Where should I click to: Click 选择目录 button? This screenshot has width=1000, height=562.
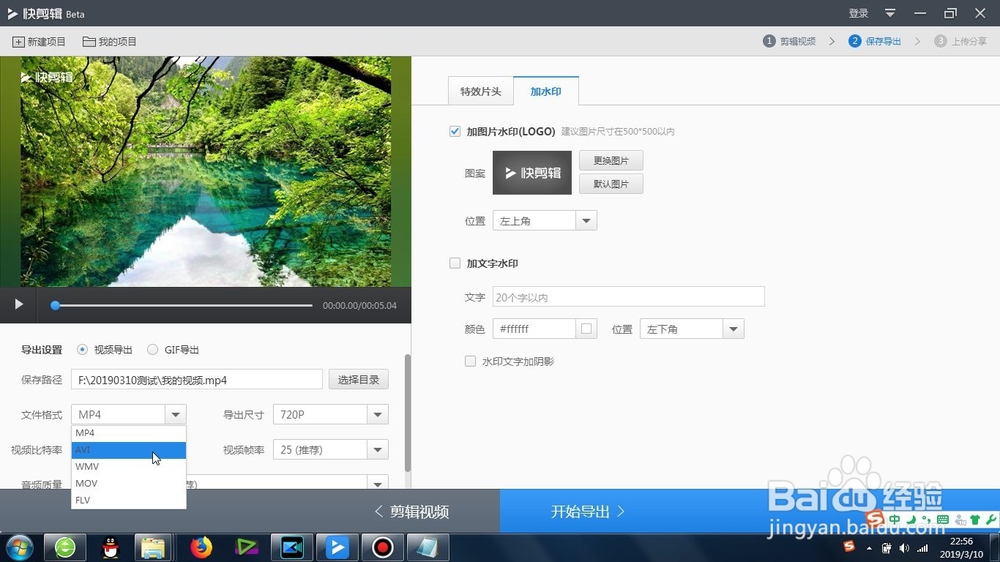coord(358,380)
